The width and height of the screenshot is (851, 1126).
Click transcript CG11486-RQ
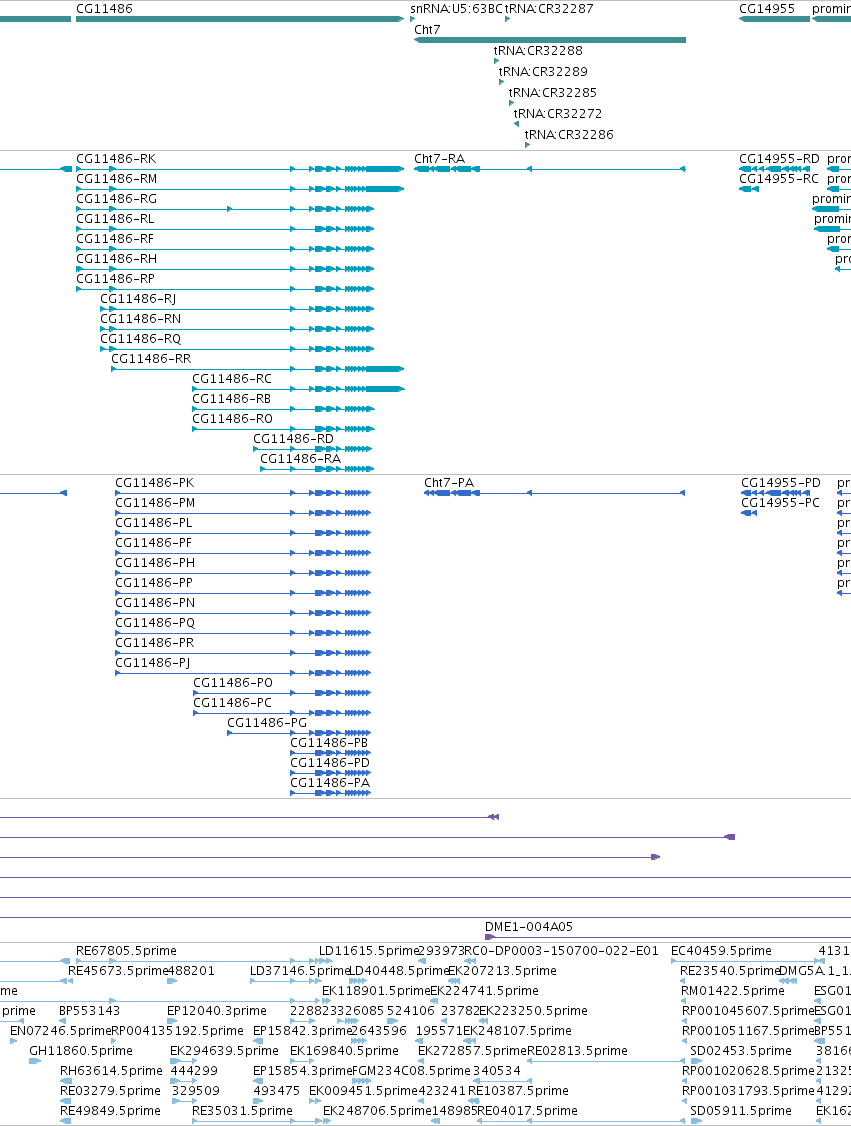coord(141,340)
